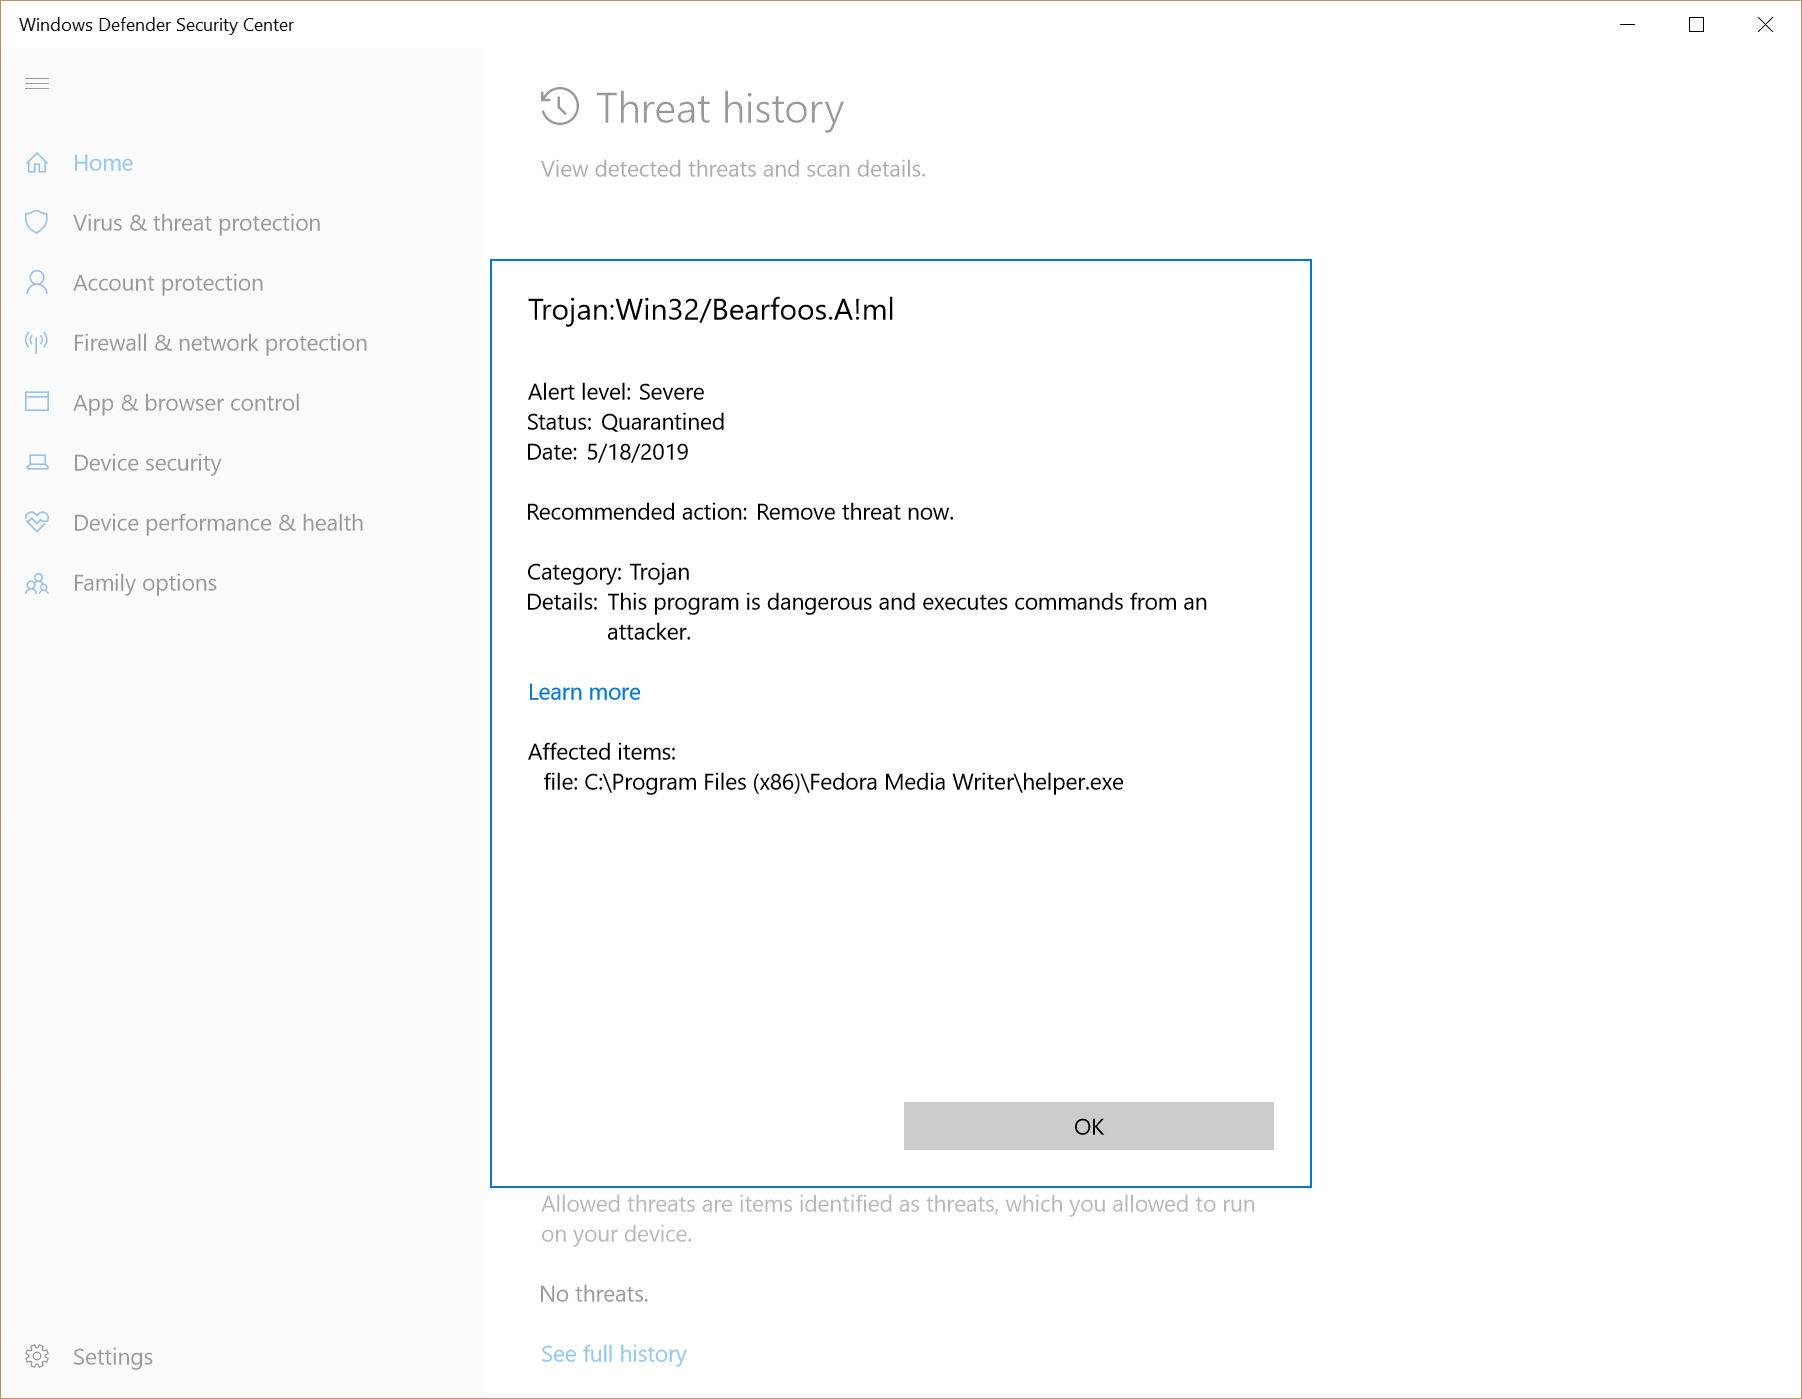The image size is (1802, 1399).
Task: Click the App & browser control icon
Action: (x=37, y=402)
